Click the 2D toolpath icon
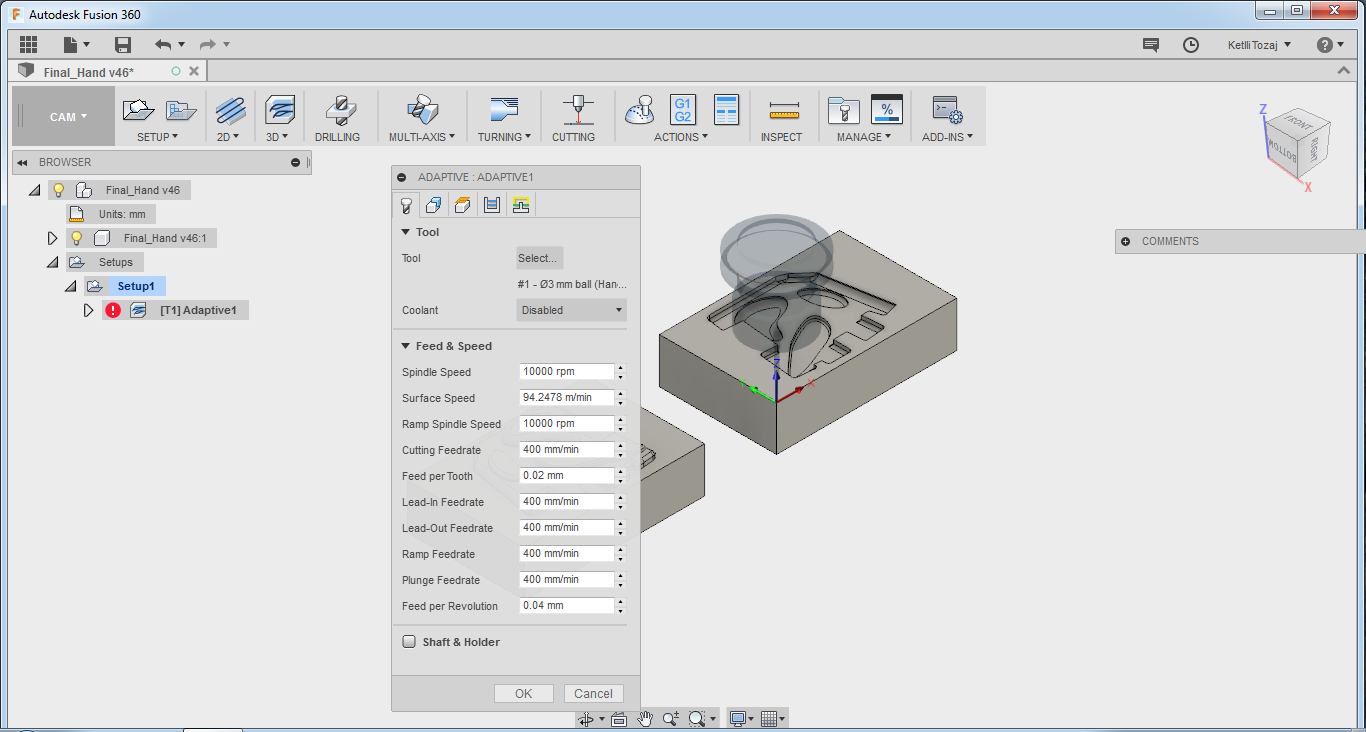The width and height of the screenshot is (1366, 732). [x=230, y=110]
